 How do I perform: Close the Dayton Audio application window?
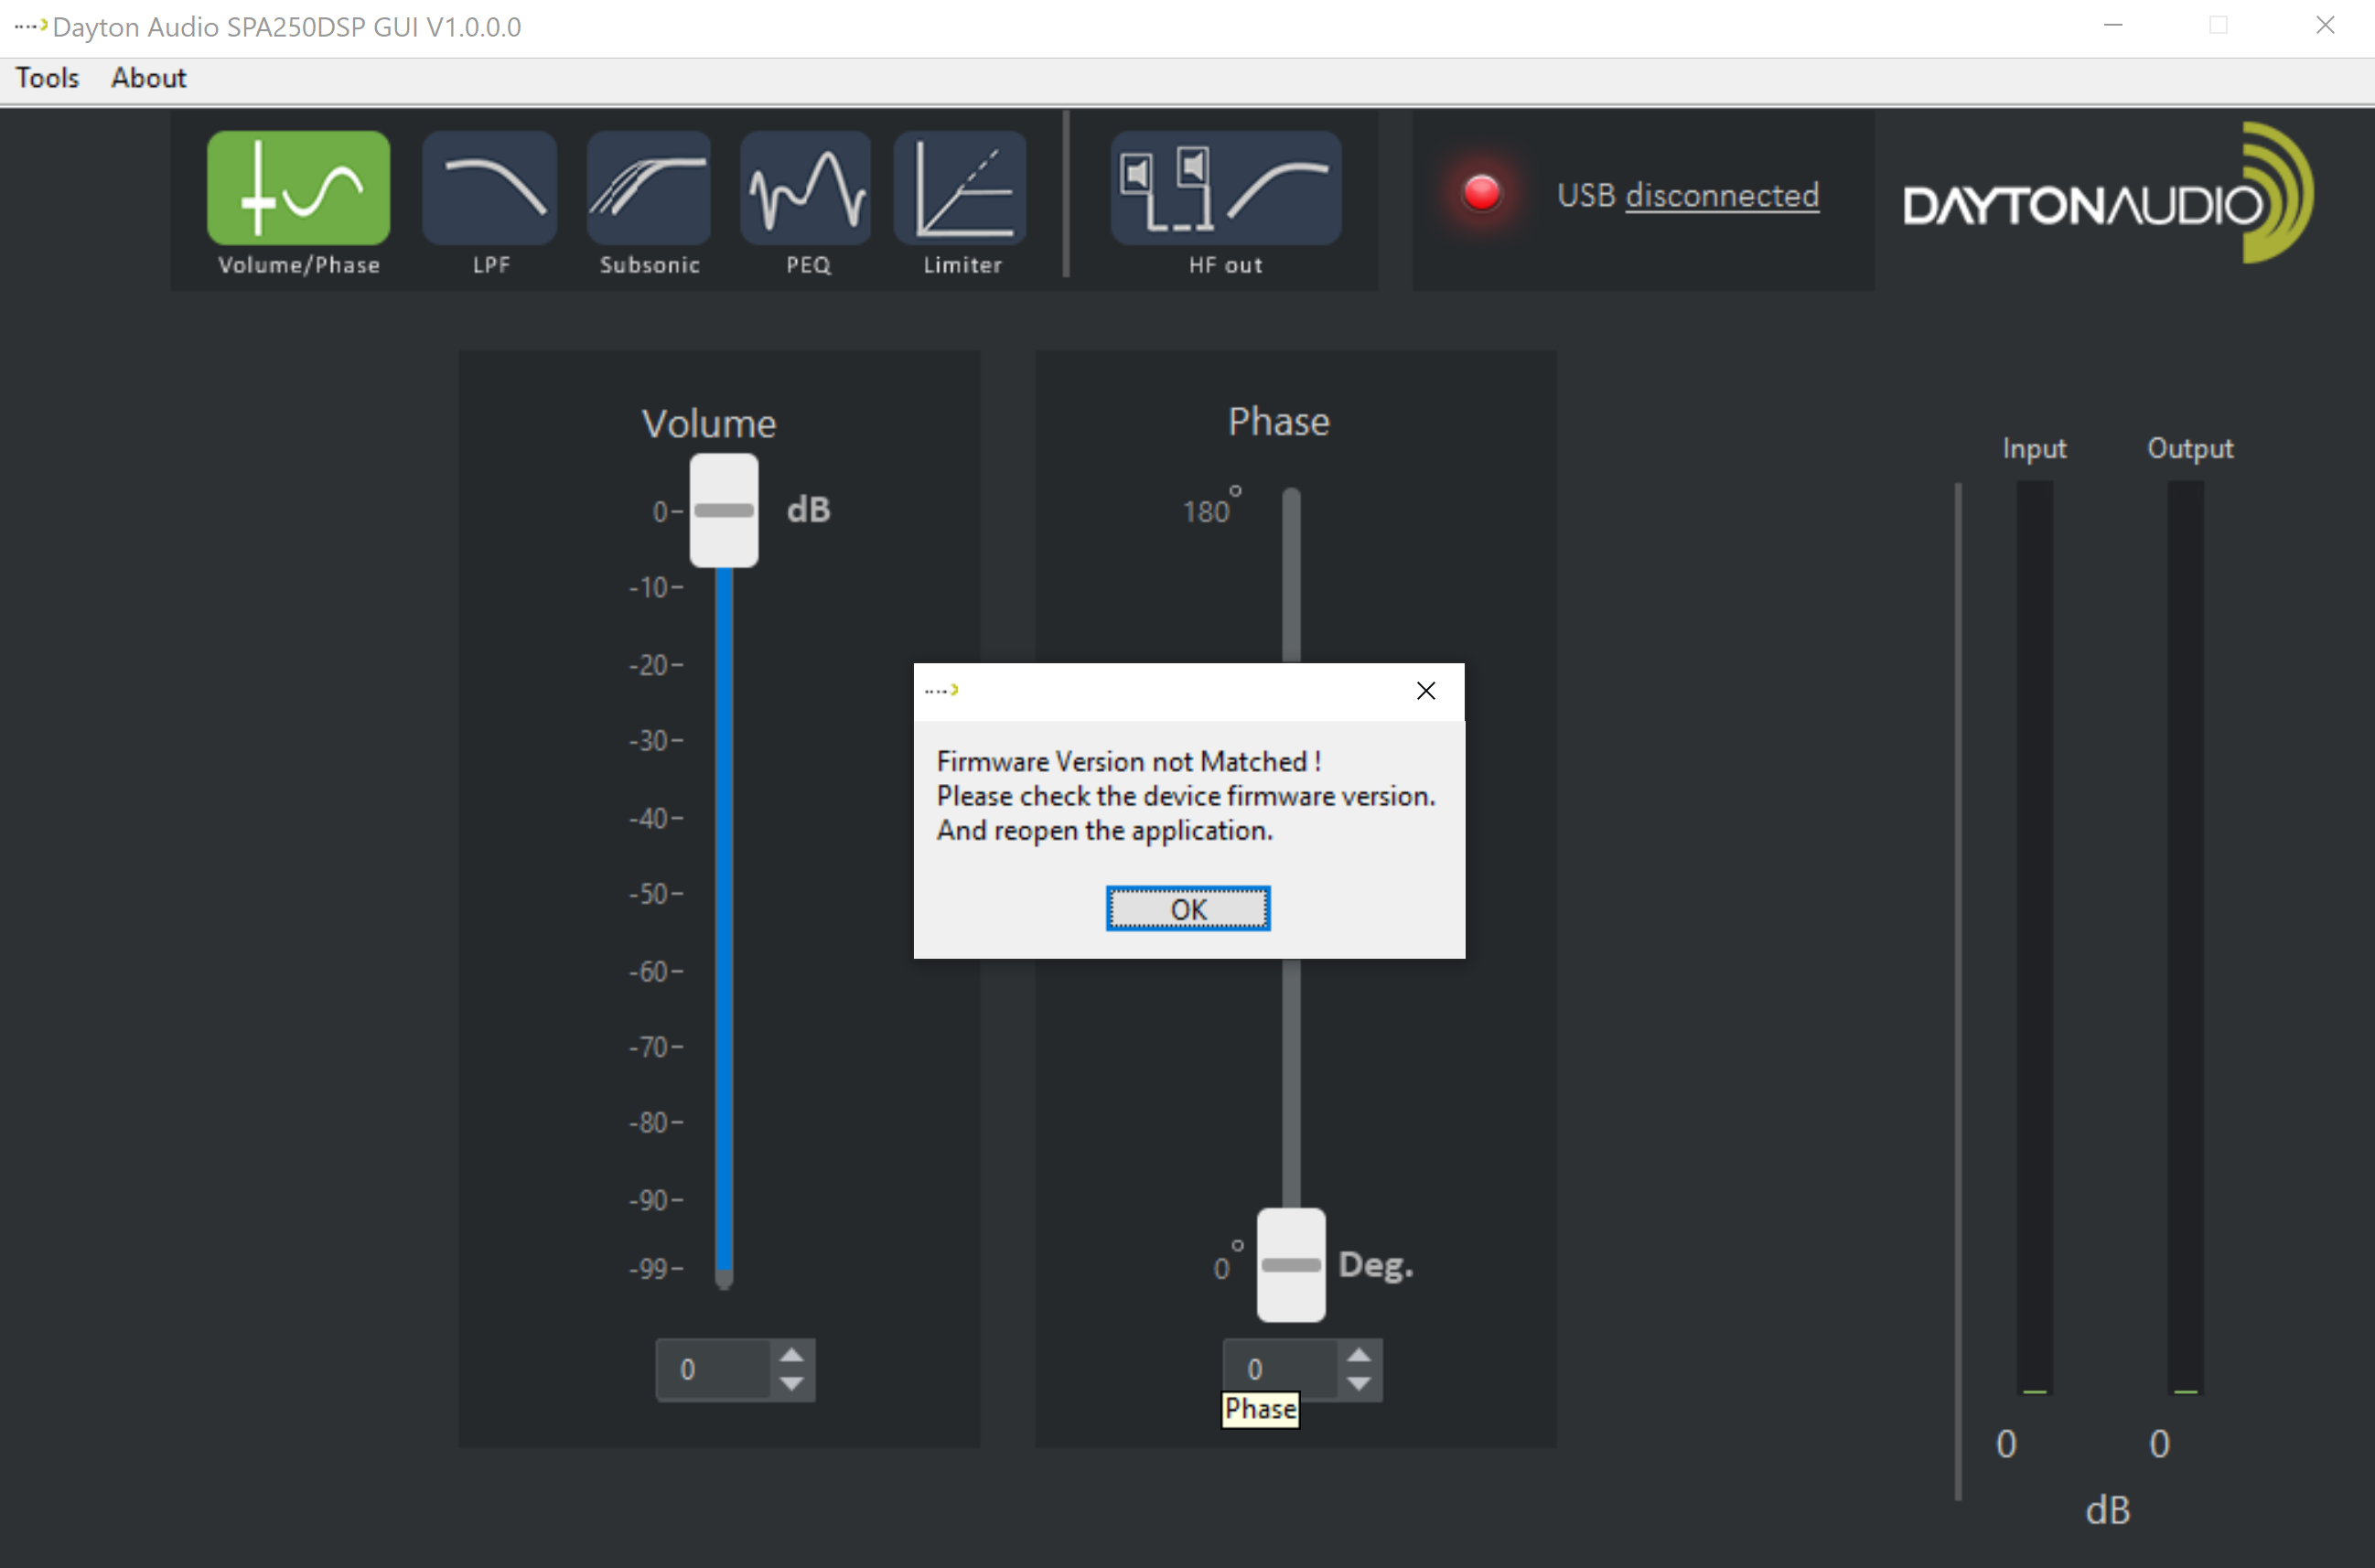(x=2325, y=26)
